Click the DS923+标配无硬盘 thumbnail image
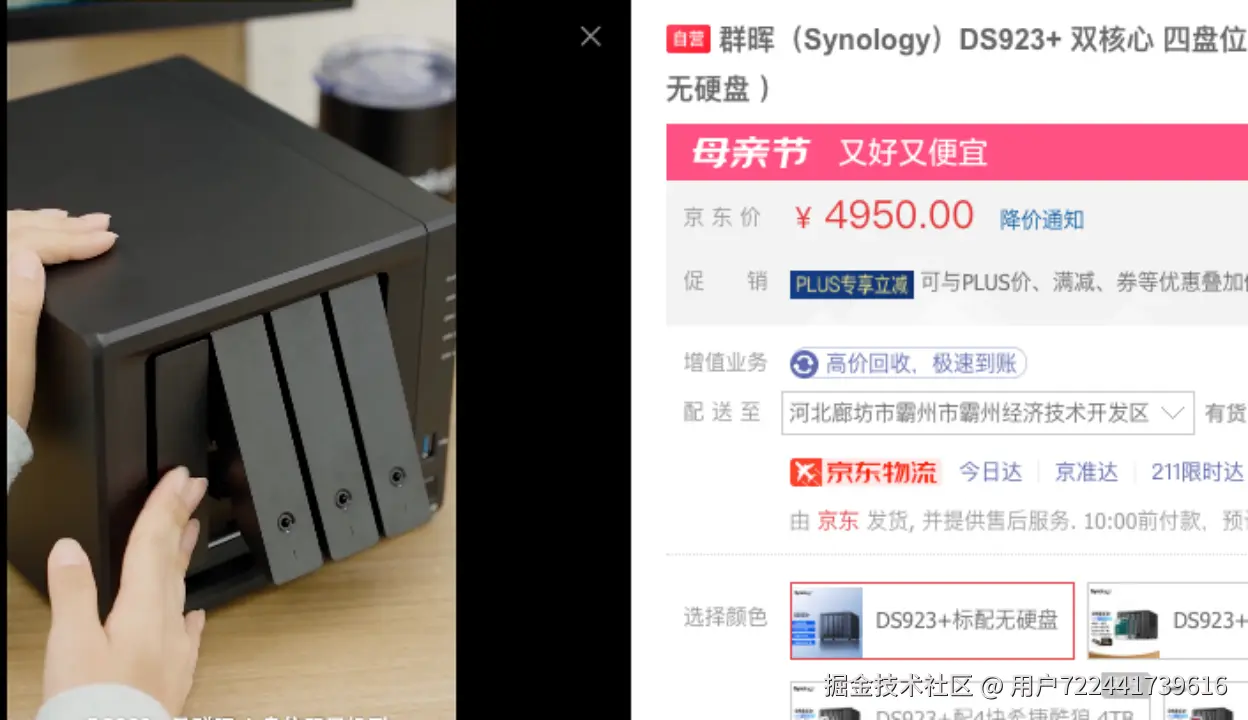 click(x=827, y=621)
